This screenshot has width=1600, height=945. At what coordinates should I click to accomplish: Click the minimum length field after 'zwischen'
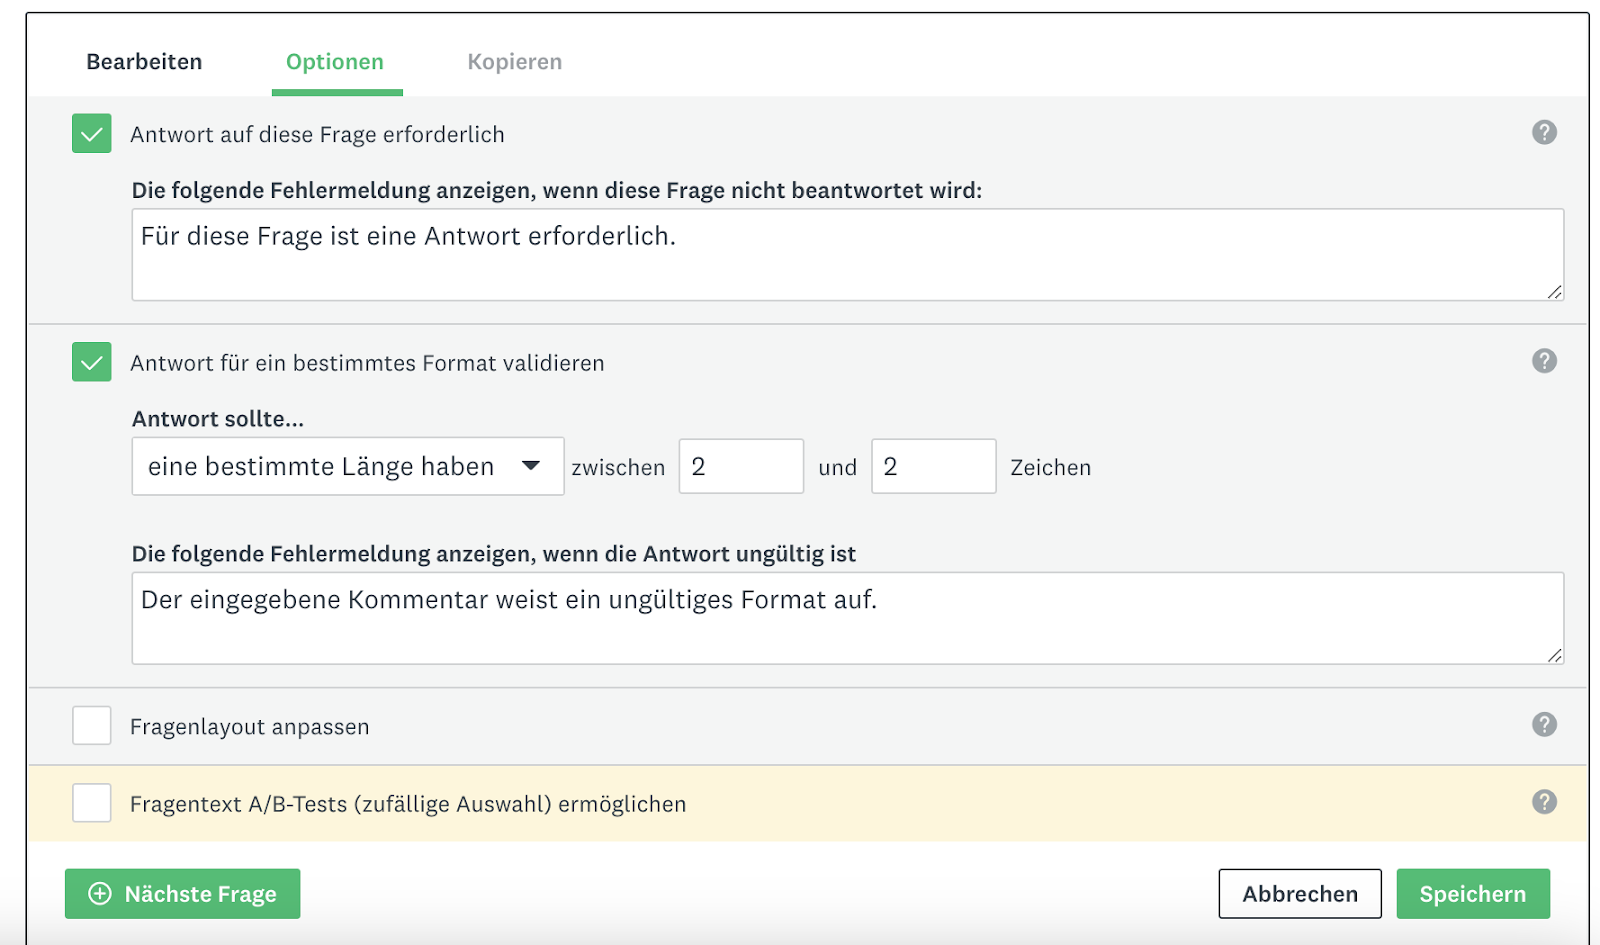(x=741, y=467)
